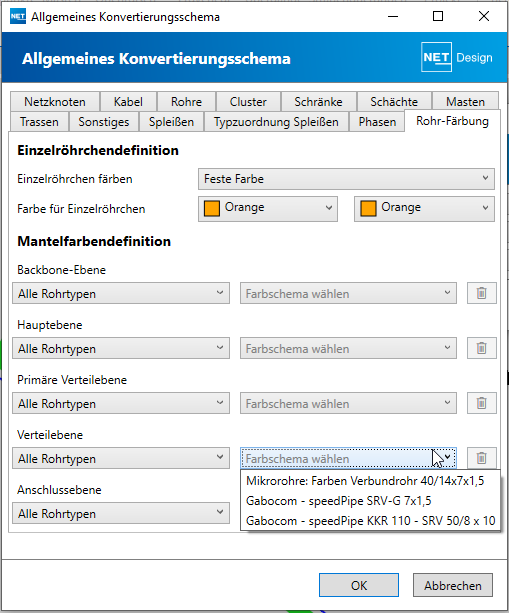This screenshot has width=509, height=613.
Task: Confirm with the OK button
Action: (x=359, y=585)
